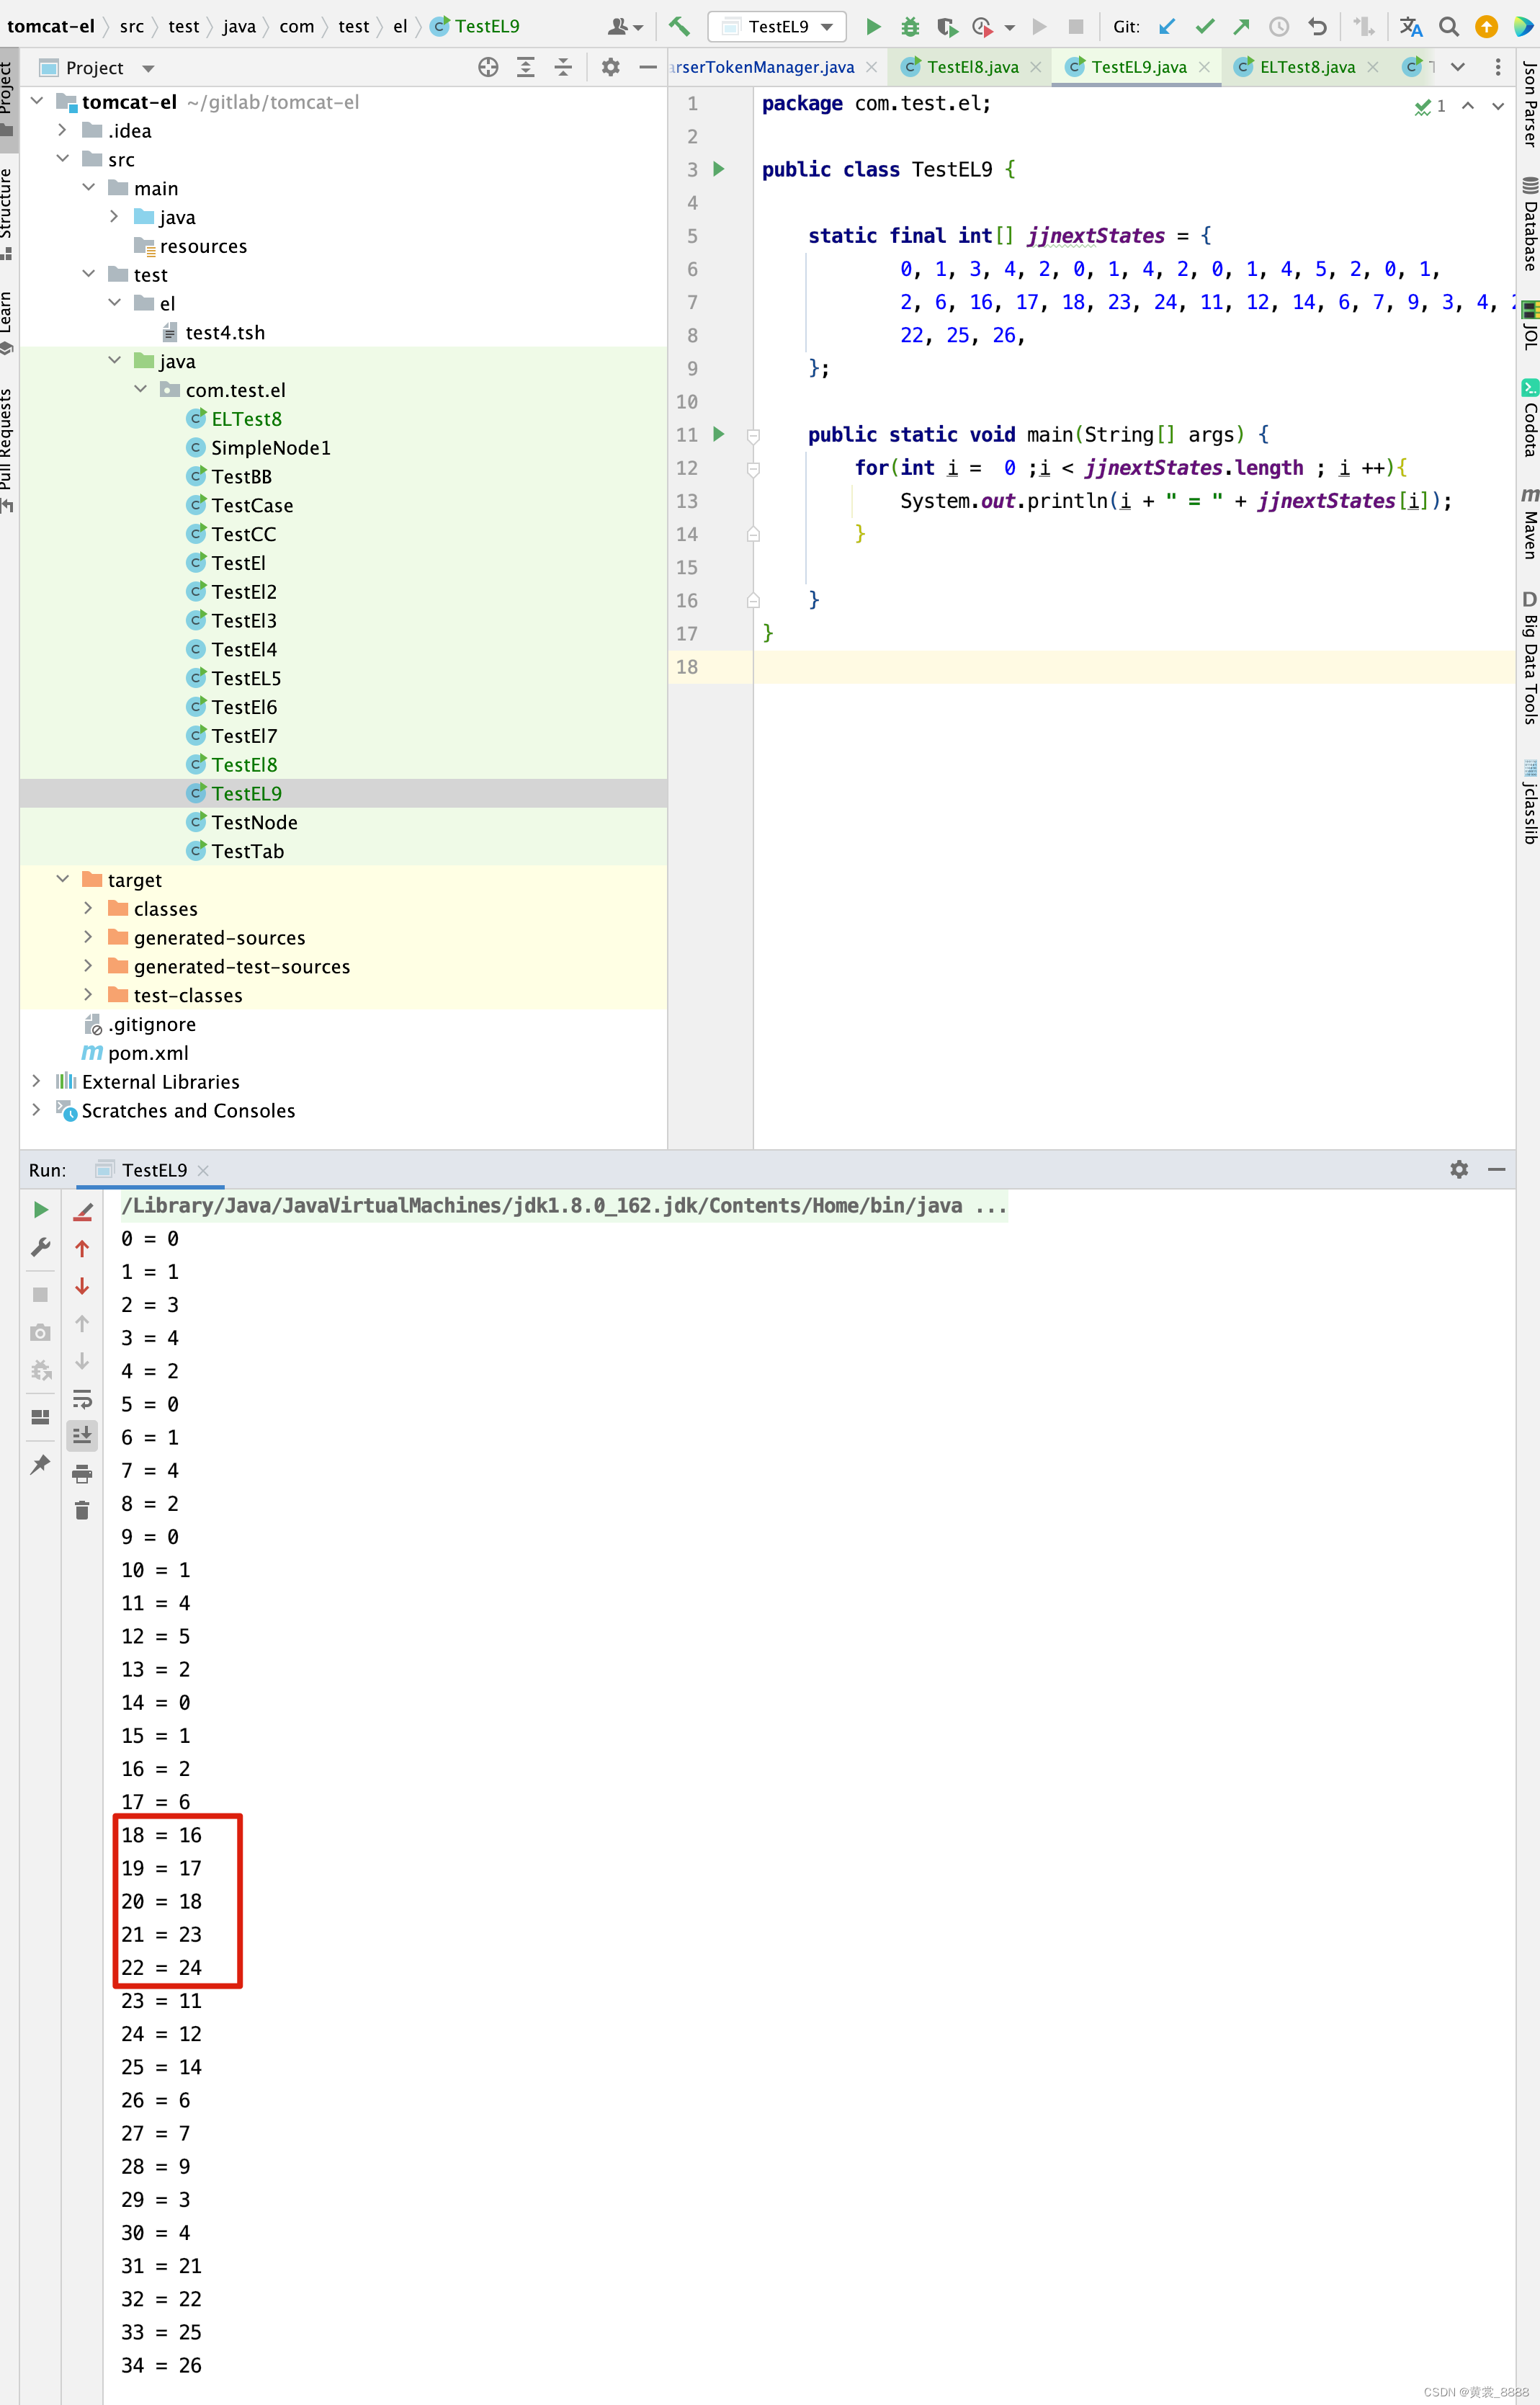This screenshot has height=2405, width=1540.
Task: Collapse all nodes in Project panel
Action: point(563,67)
